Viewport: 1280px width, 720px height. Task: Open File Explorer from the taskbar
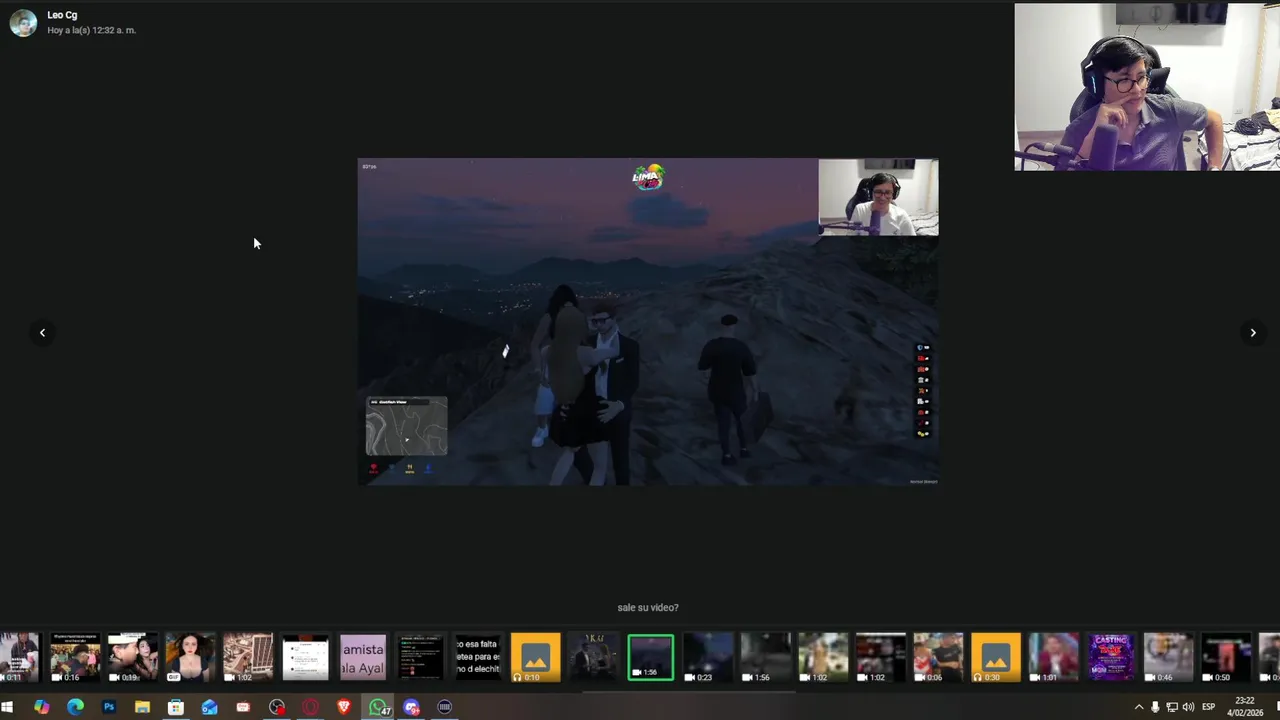142,707
